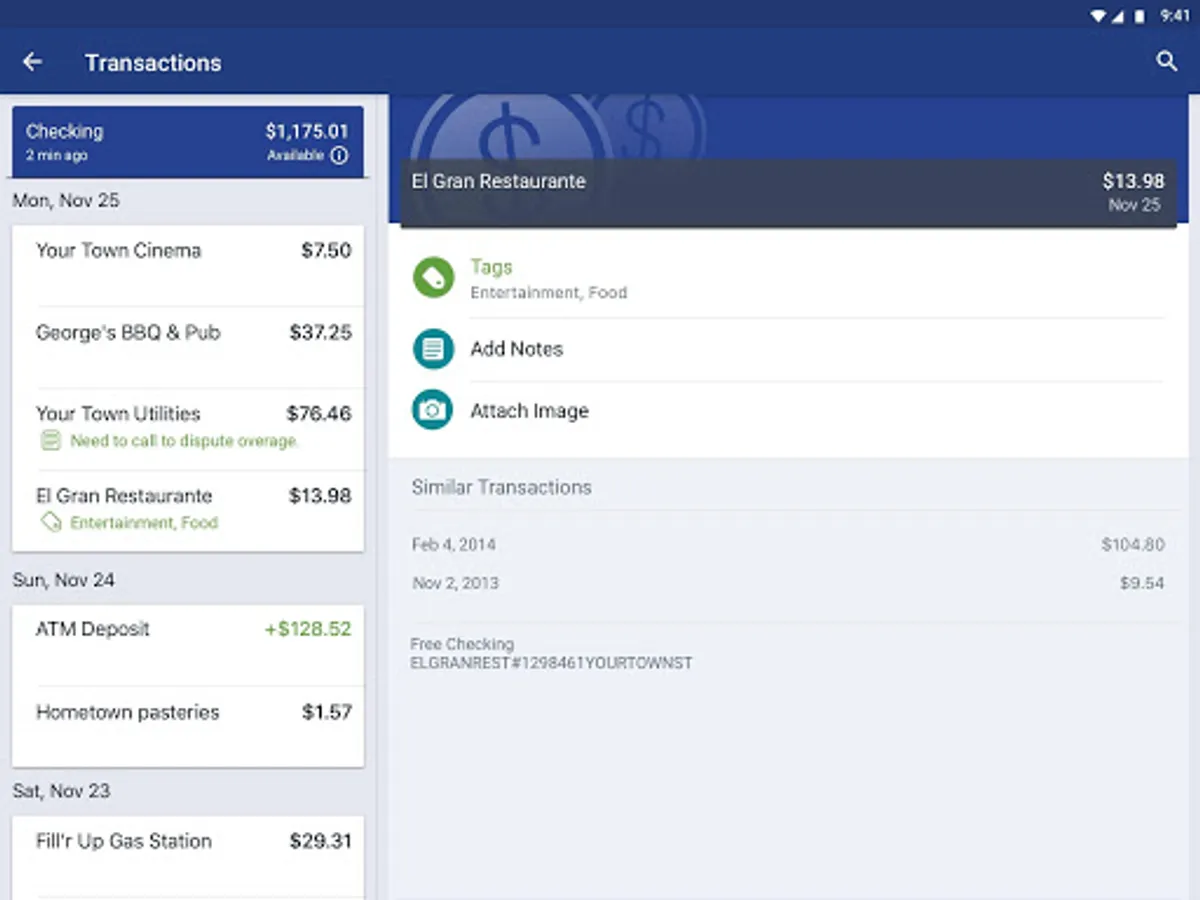Click the $29.31 gas station amount
This screenshot has width=1200, height=900.
click(x=320, y=841)
